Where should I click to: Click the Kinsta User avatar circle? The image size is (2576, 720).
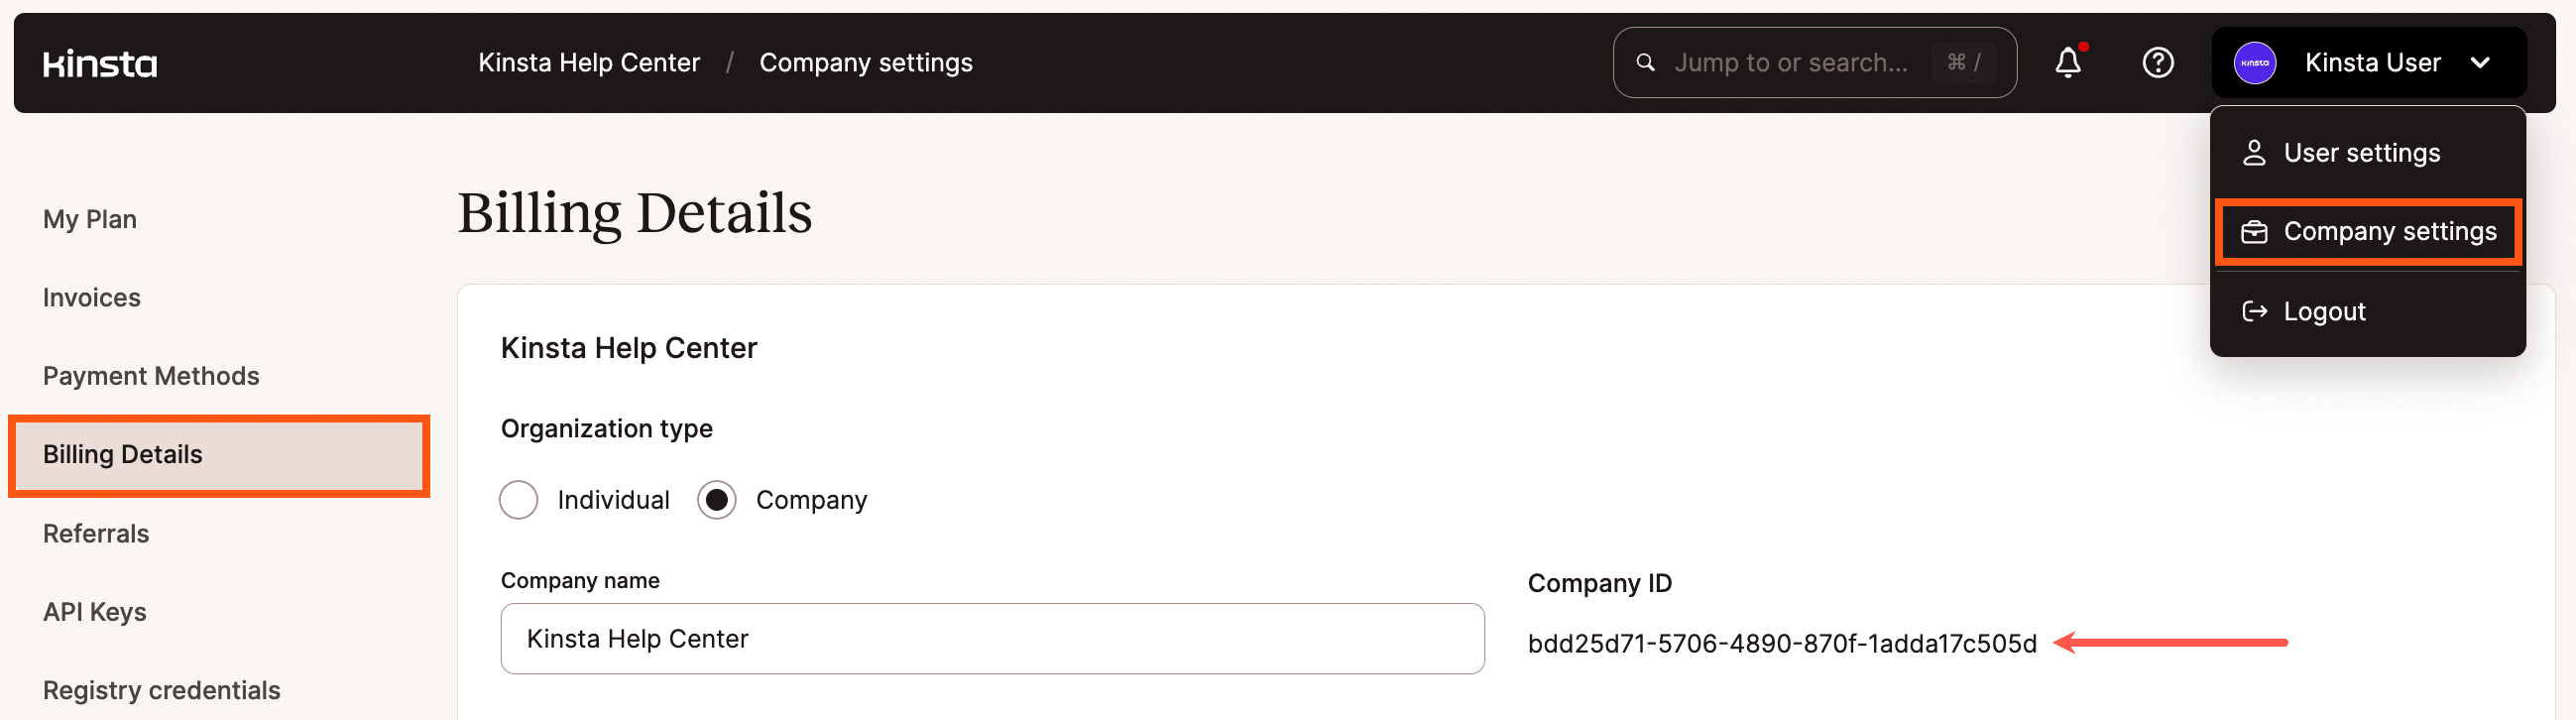2253,62
